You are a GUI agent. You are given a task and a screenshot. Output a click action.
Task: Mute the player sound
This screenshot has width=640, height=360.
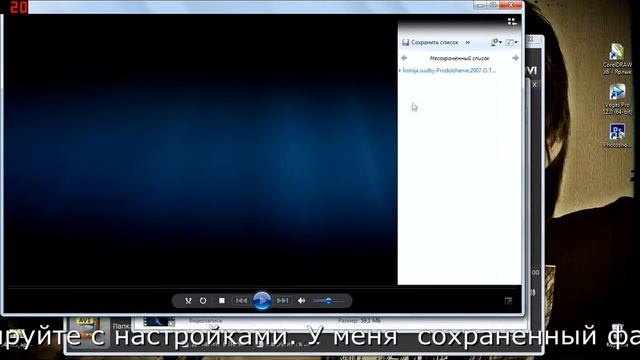301,301
